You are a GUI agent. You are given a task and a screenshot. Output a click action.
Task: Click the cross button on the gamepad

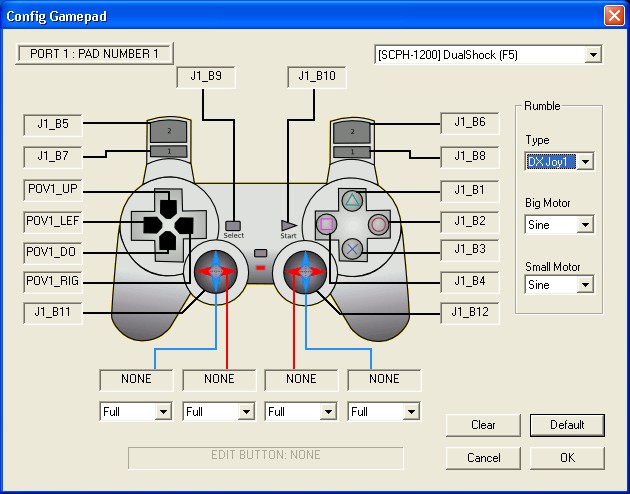point(352,249)
